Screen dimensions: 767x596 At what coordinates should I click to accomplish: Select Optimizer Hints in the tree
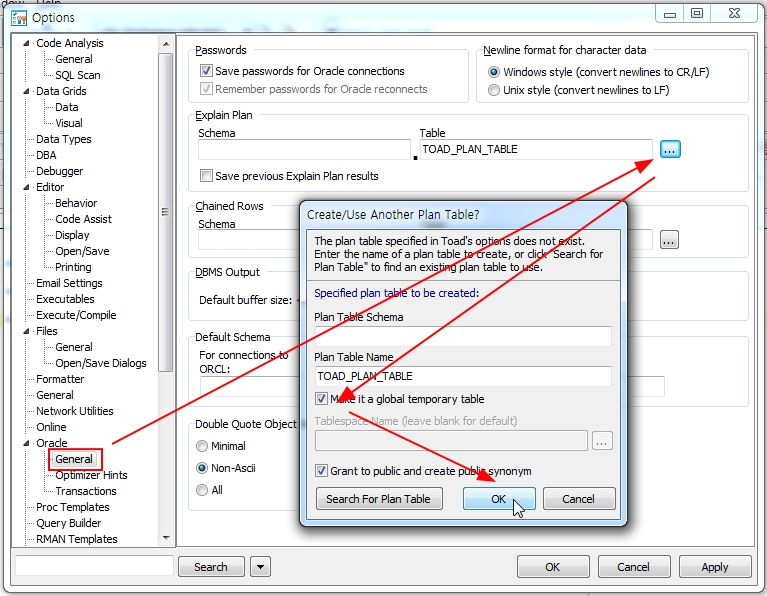[91, 475]
